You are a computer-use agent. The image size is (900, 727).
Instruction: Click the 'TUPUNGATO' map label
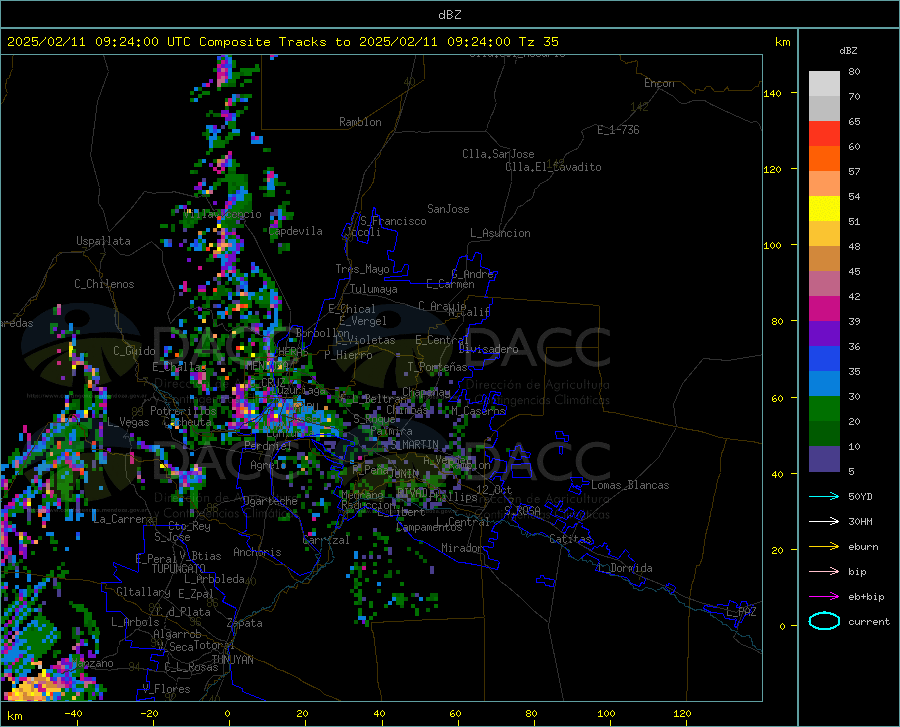pos(179,569)
